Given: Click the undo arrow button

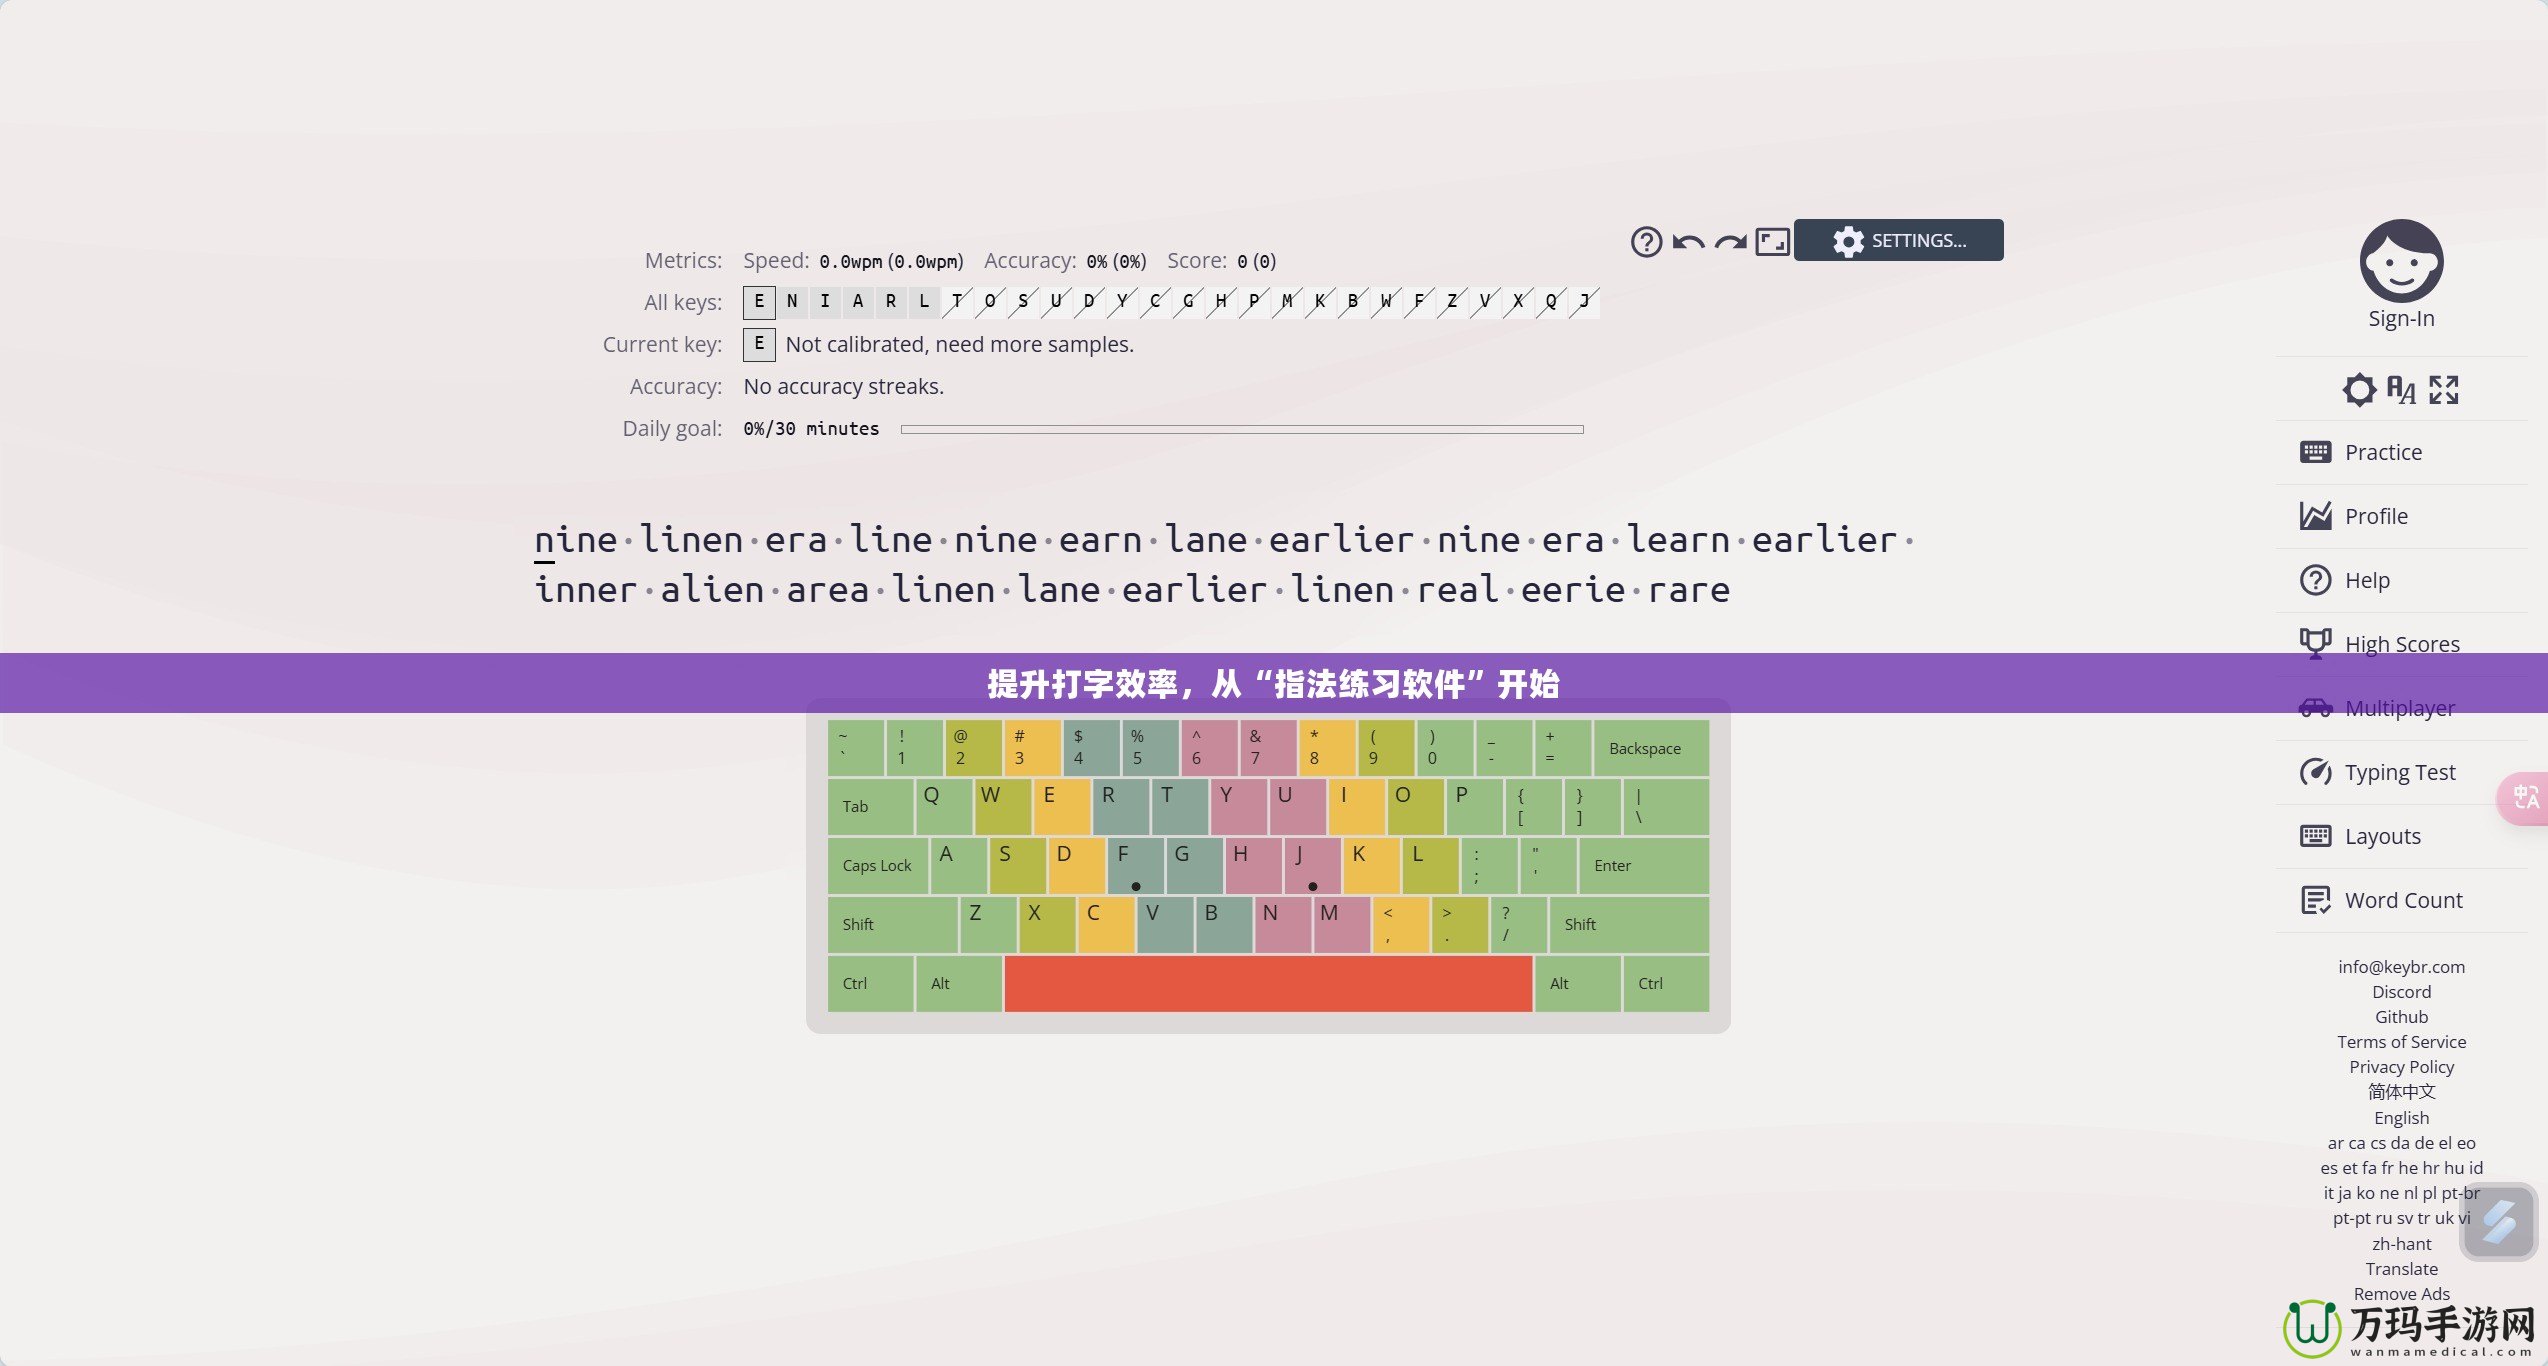Looking at the screenshot, I should (x=1690, y=239).
